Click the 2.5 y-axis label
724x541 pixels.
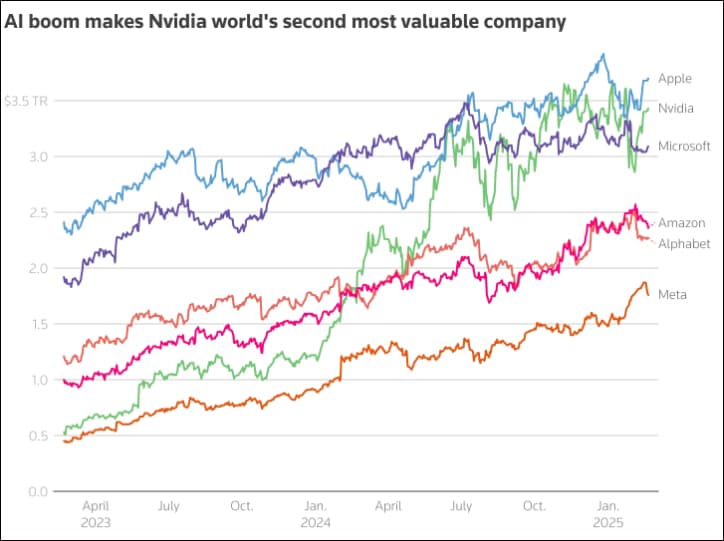39,213
